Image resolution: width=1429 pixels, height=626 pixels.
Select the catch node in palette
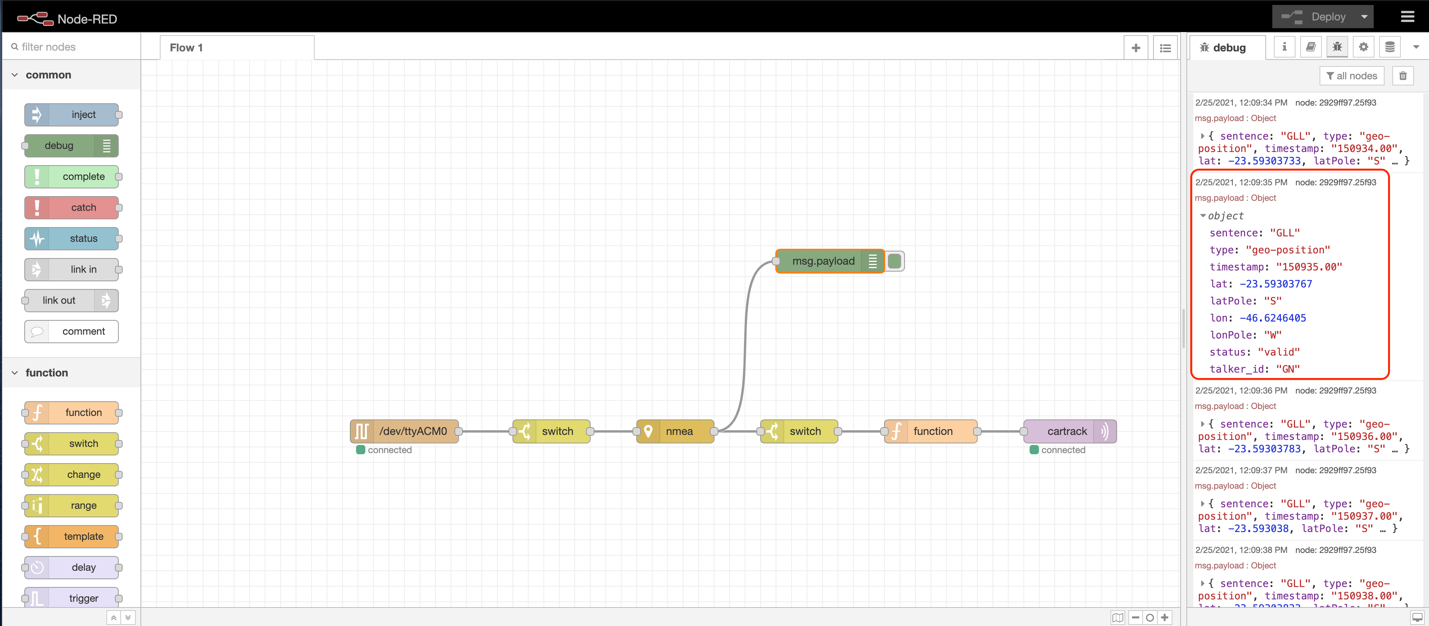[x=72, y=208]
